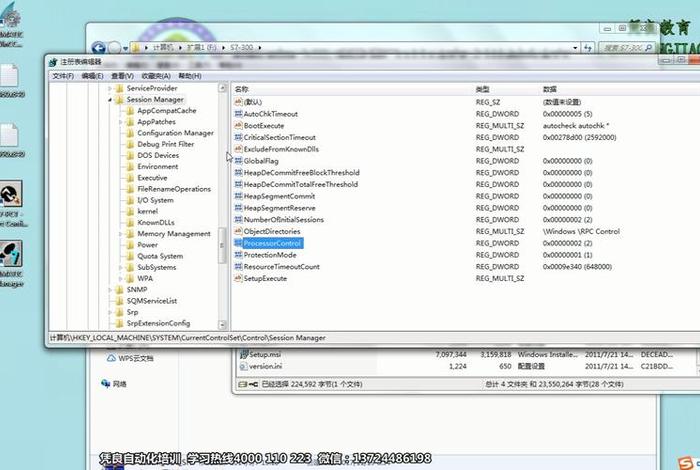Select version.ini file in Explorer window
700x470 pixels.
point(265,366)
